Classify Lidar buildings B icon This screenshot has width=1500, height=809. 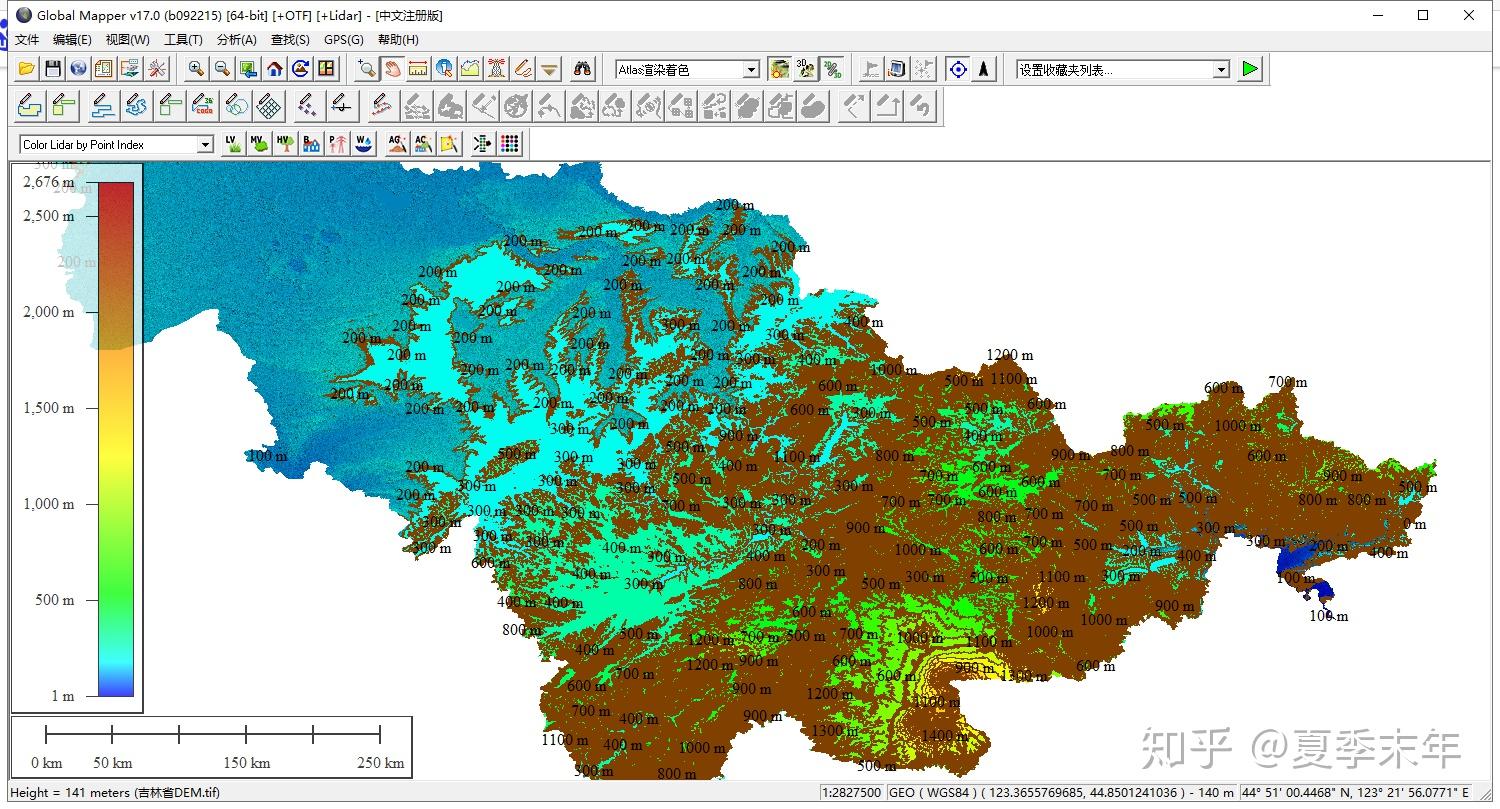coord(312,144)
